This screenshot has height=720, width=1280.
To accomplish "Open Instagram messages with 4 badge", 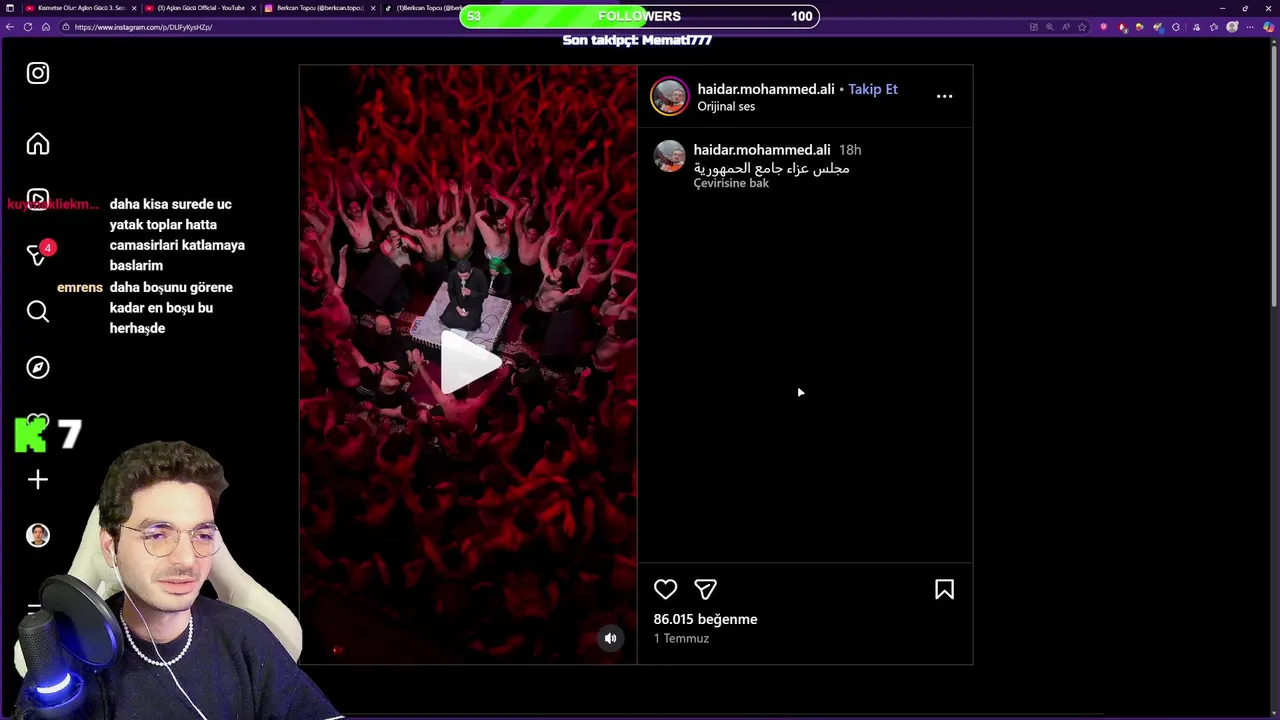I will pyautogui.click(x=38, y=254).
